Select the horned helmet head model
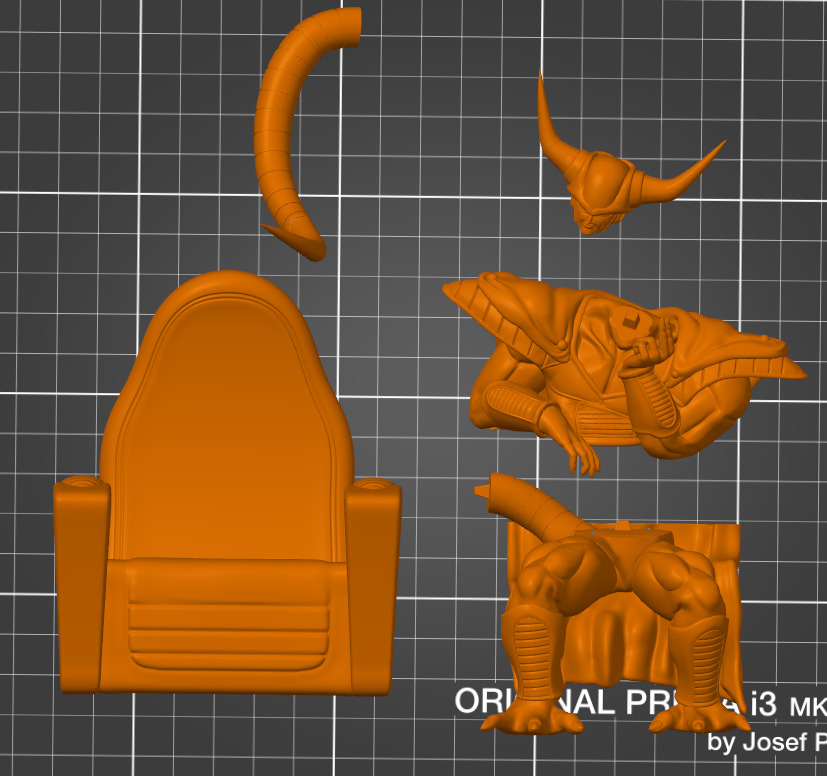827x776 pixels. point(605,185)
